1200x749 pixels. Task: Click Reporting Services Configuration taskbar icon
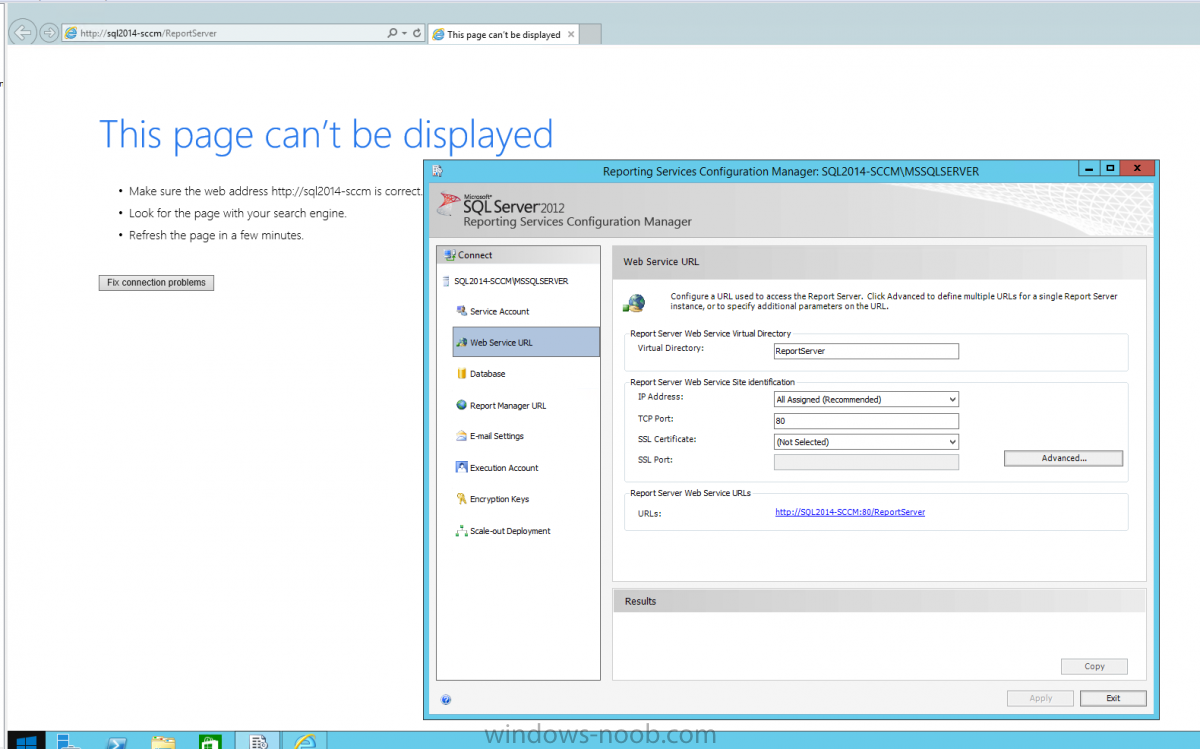(258, 741)
